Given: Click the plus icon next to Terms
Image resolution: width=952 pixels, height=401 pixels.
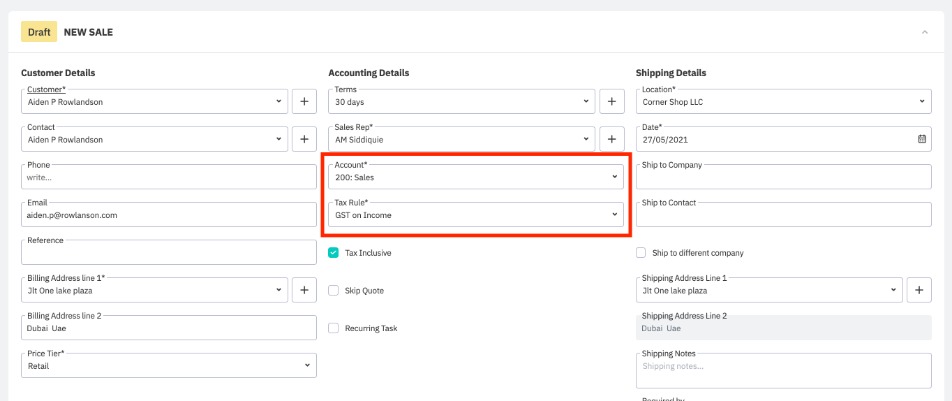Looking at the screenshot, I should [x=612, y=101].
